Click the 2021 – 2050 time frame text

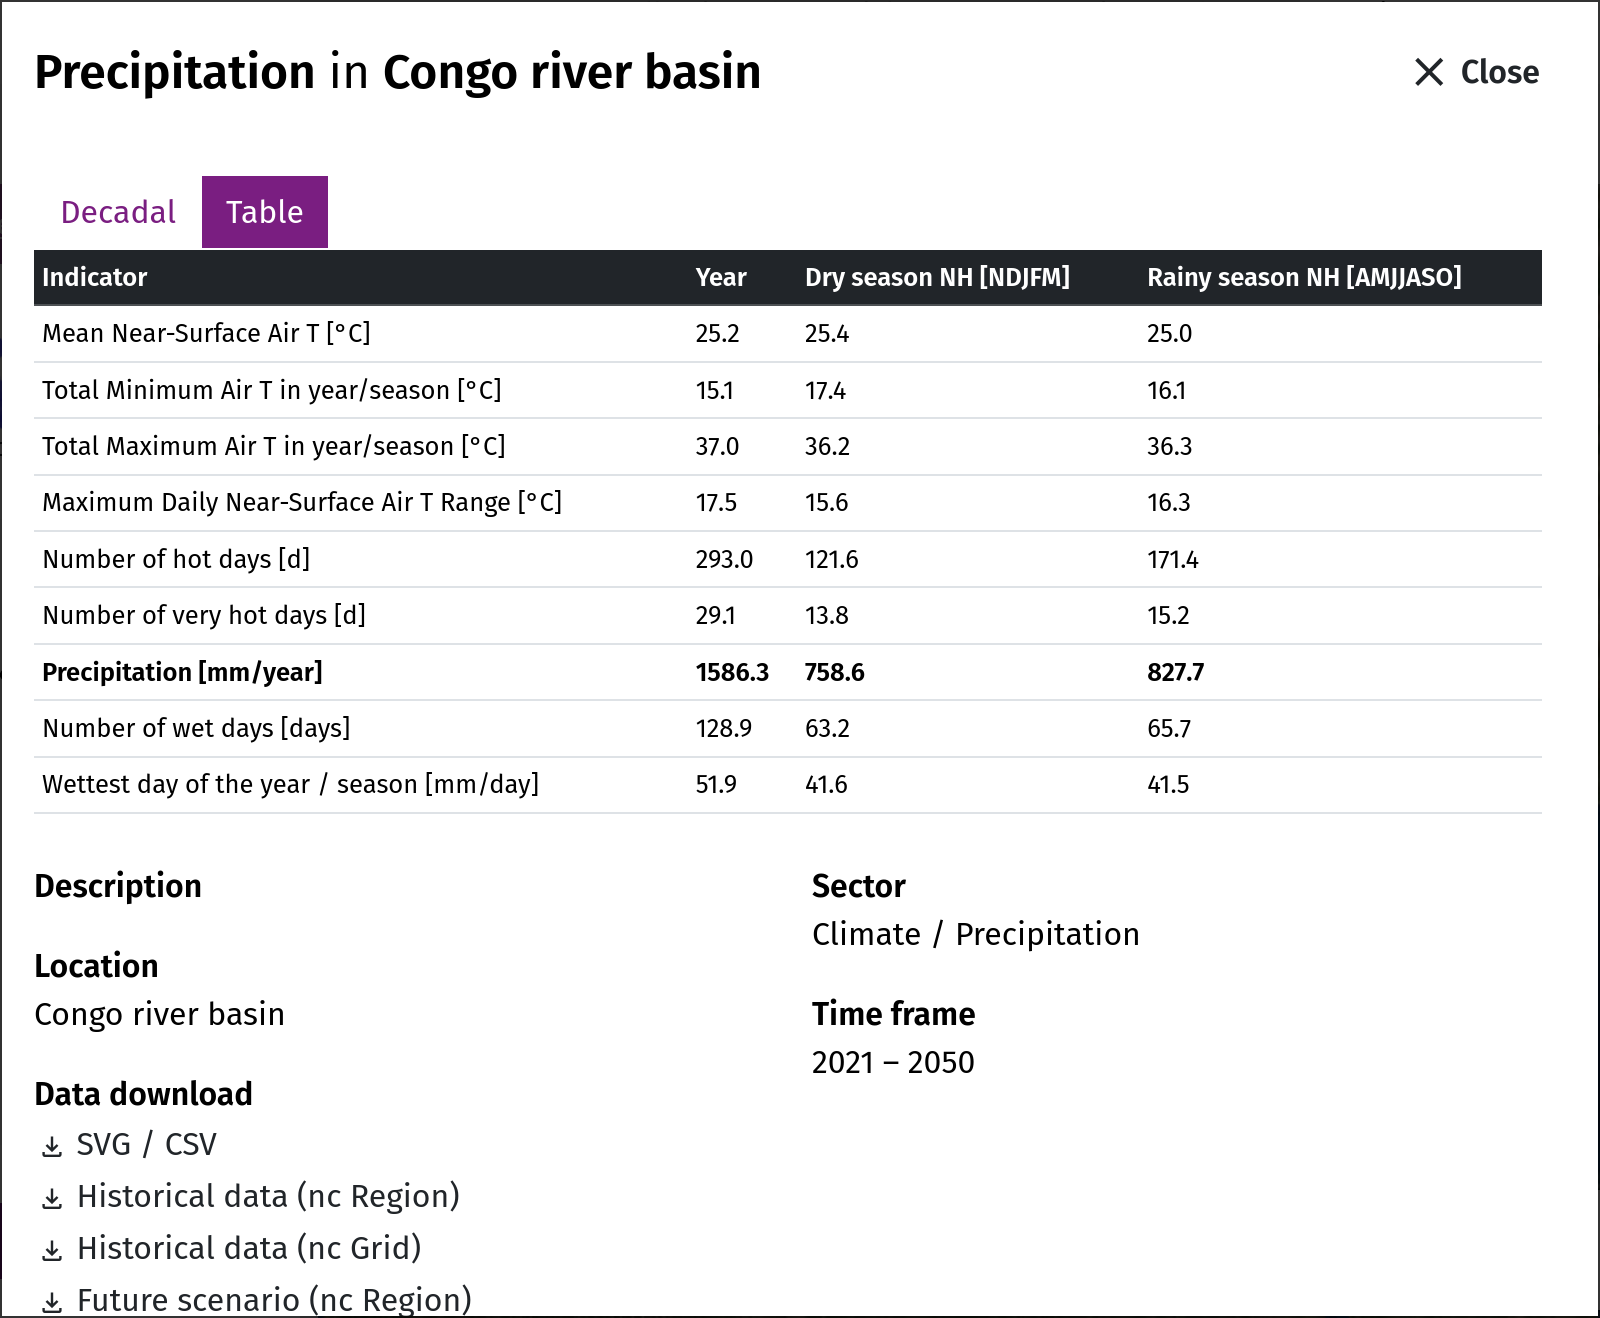893,1062
